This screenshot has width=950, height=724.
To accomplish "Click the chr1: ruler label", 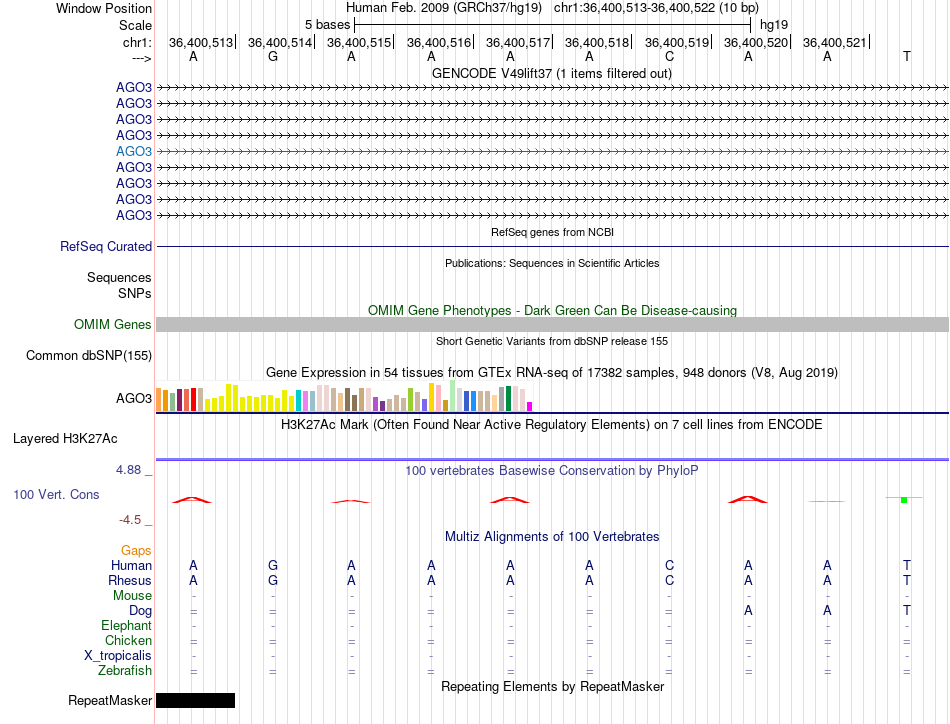I will (137, 42).
